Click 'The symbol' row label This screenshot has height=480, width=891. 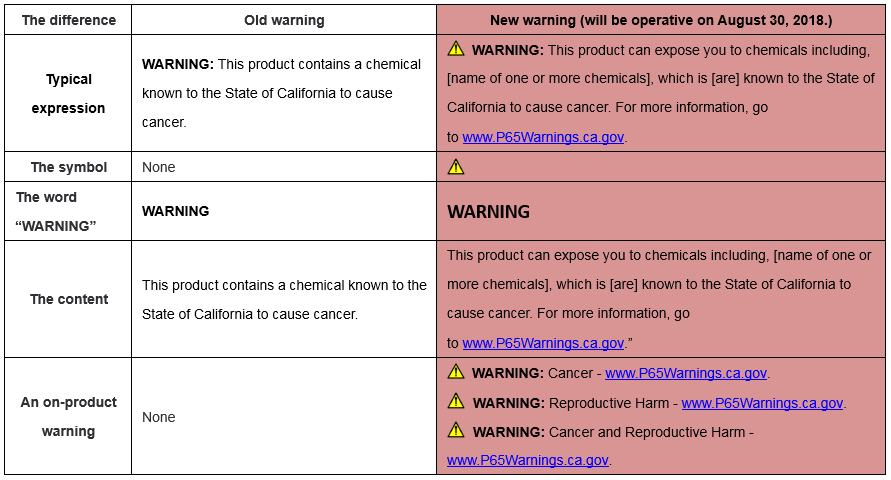tap(69, 167)
